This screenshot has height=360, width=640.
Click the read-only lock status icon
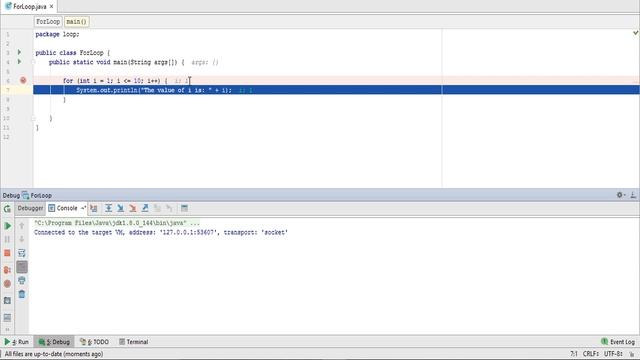click(x=631, y=354)
